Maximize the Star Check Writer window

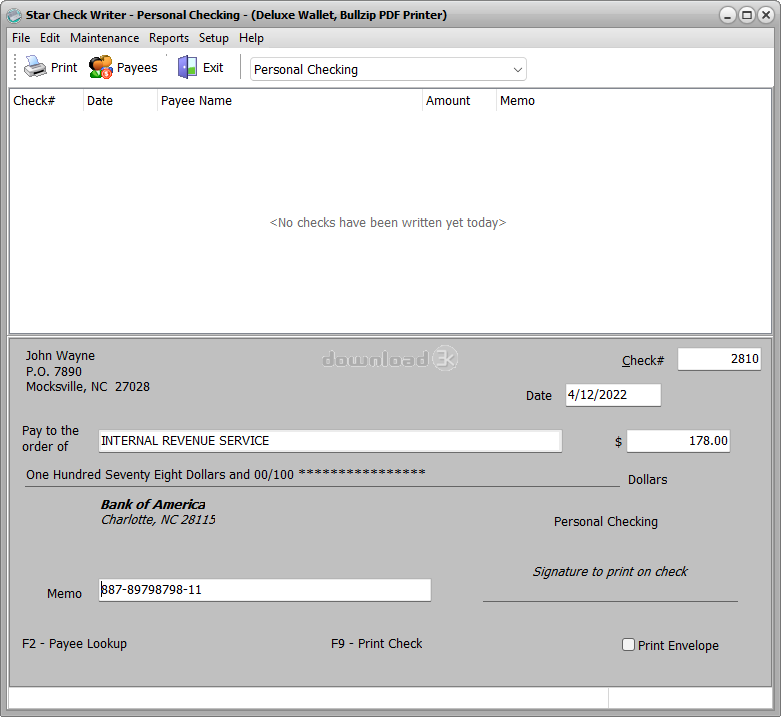click(x=747, y=15)
